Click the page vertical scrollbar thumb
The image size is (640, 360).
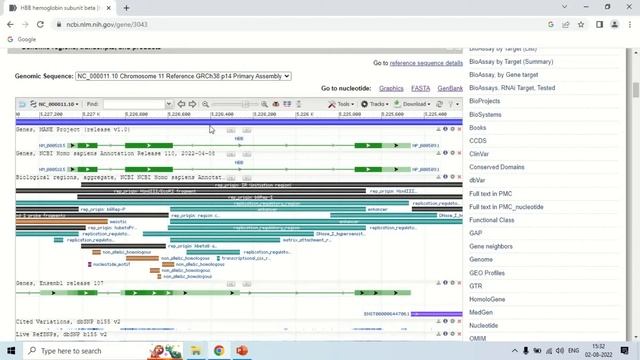click(x=636, y=90)
